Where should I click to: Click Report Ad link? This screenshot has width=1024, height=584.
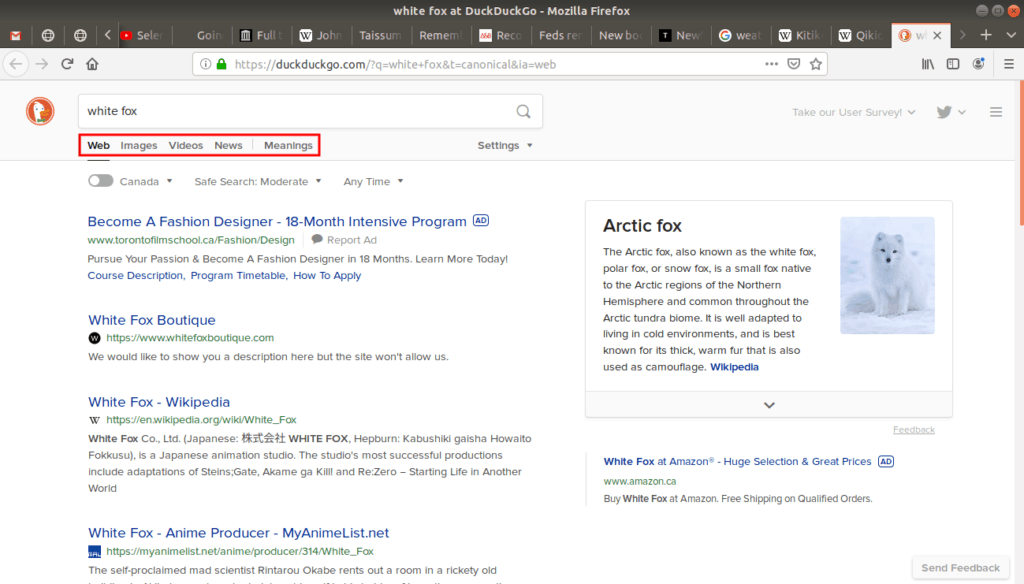point(344,240)
